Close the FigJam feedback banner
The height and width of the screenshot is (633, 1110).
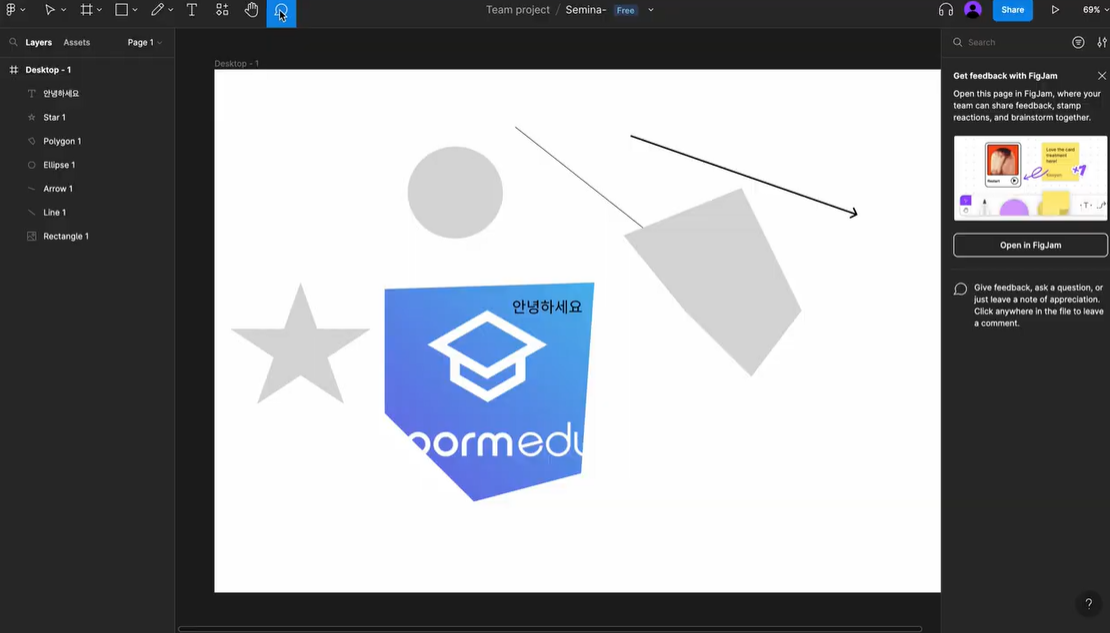coord(1102,76)
